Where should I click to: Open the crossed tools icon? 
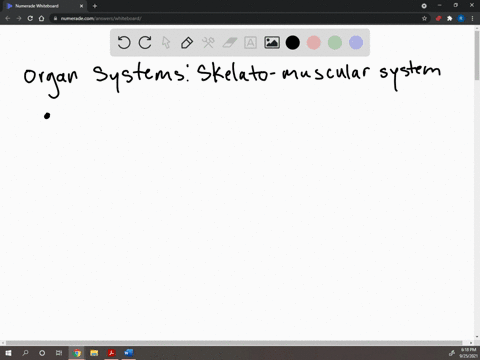208,43
